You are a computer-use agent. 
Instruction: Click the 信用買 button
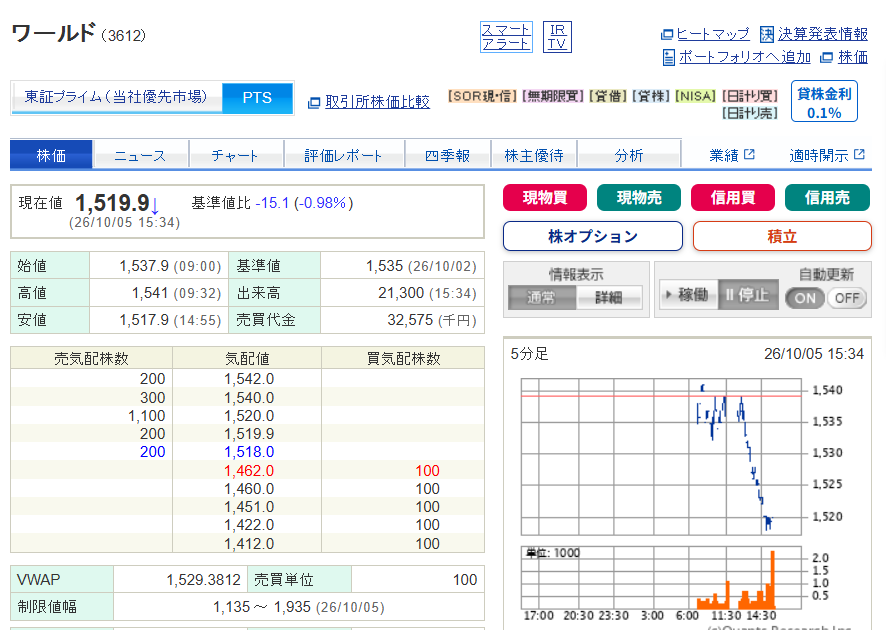(x=733, y=198)
